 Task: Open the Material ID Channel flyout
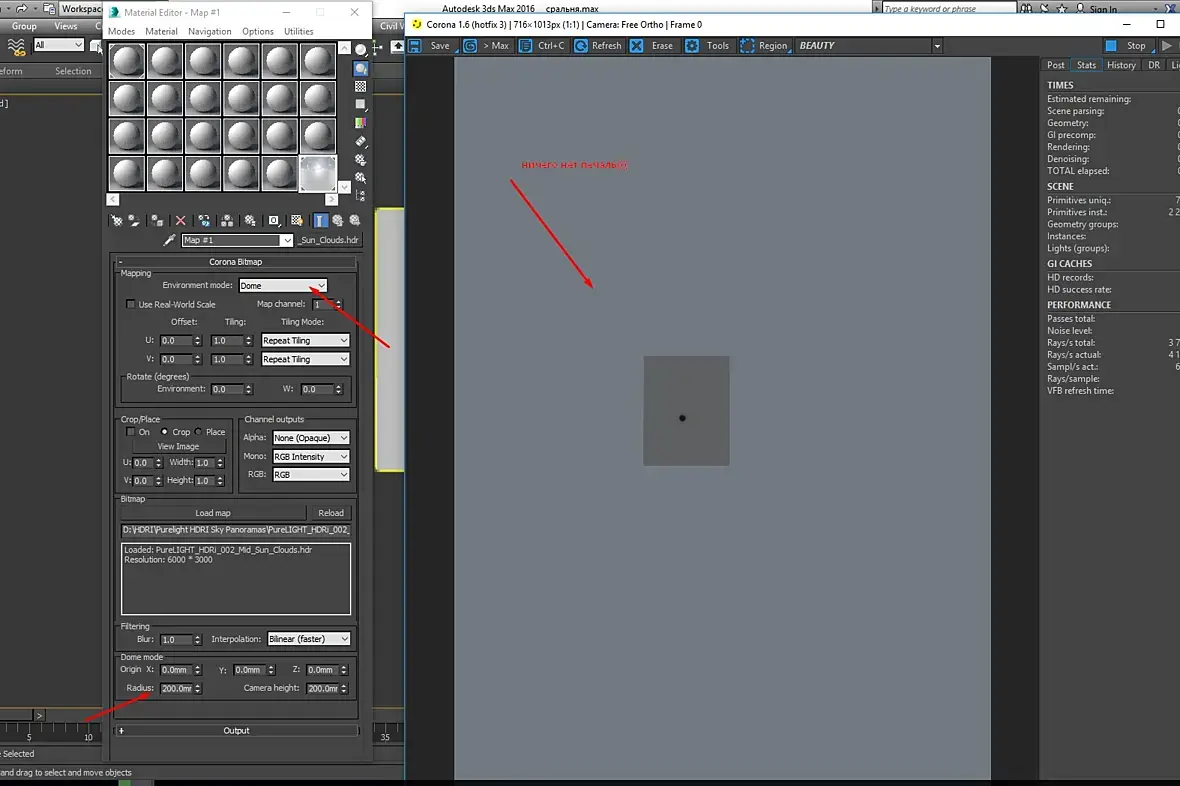274,221
